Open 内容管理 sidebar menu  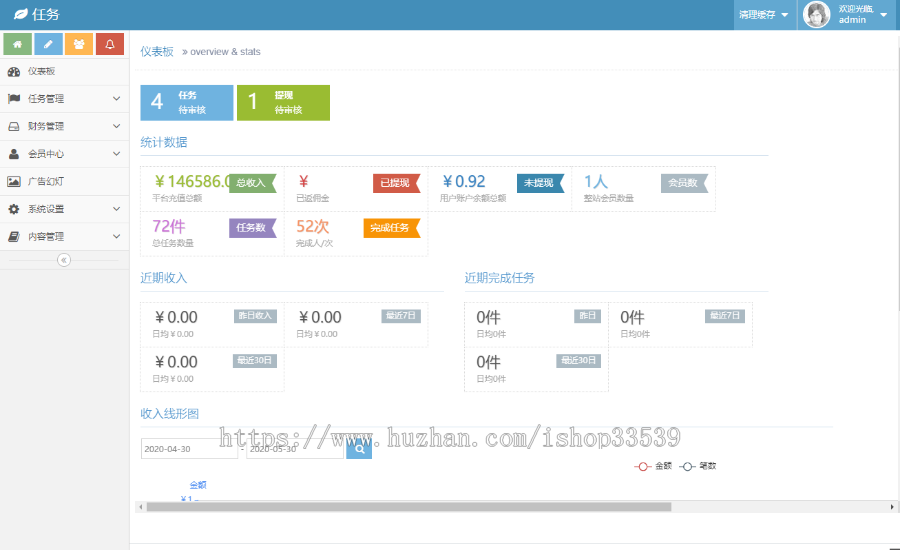click(x=64, y=237)
